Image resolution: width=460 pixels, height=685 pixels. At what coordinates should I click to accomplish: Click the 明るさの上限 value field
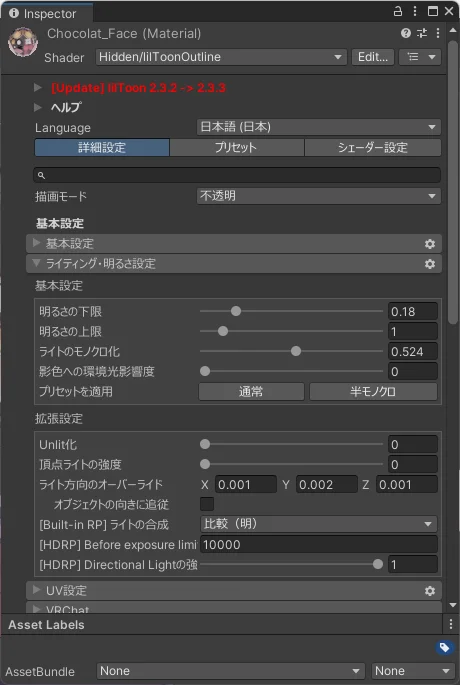tap(413, 332)
